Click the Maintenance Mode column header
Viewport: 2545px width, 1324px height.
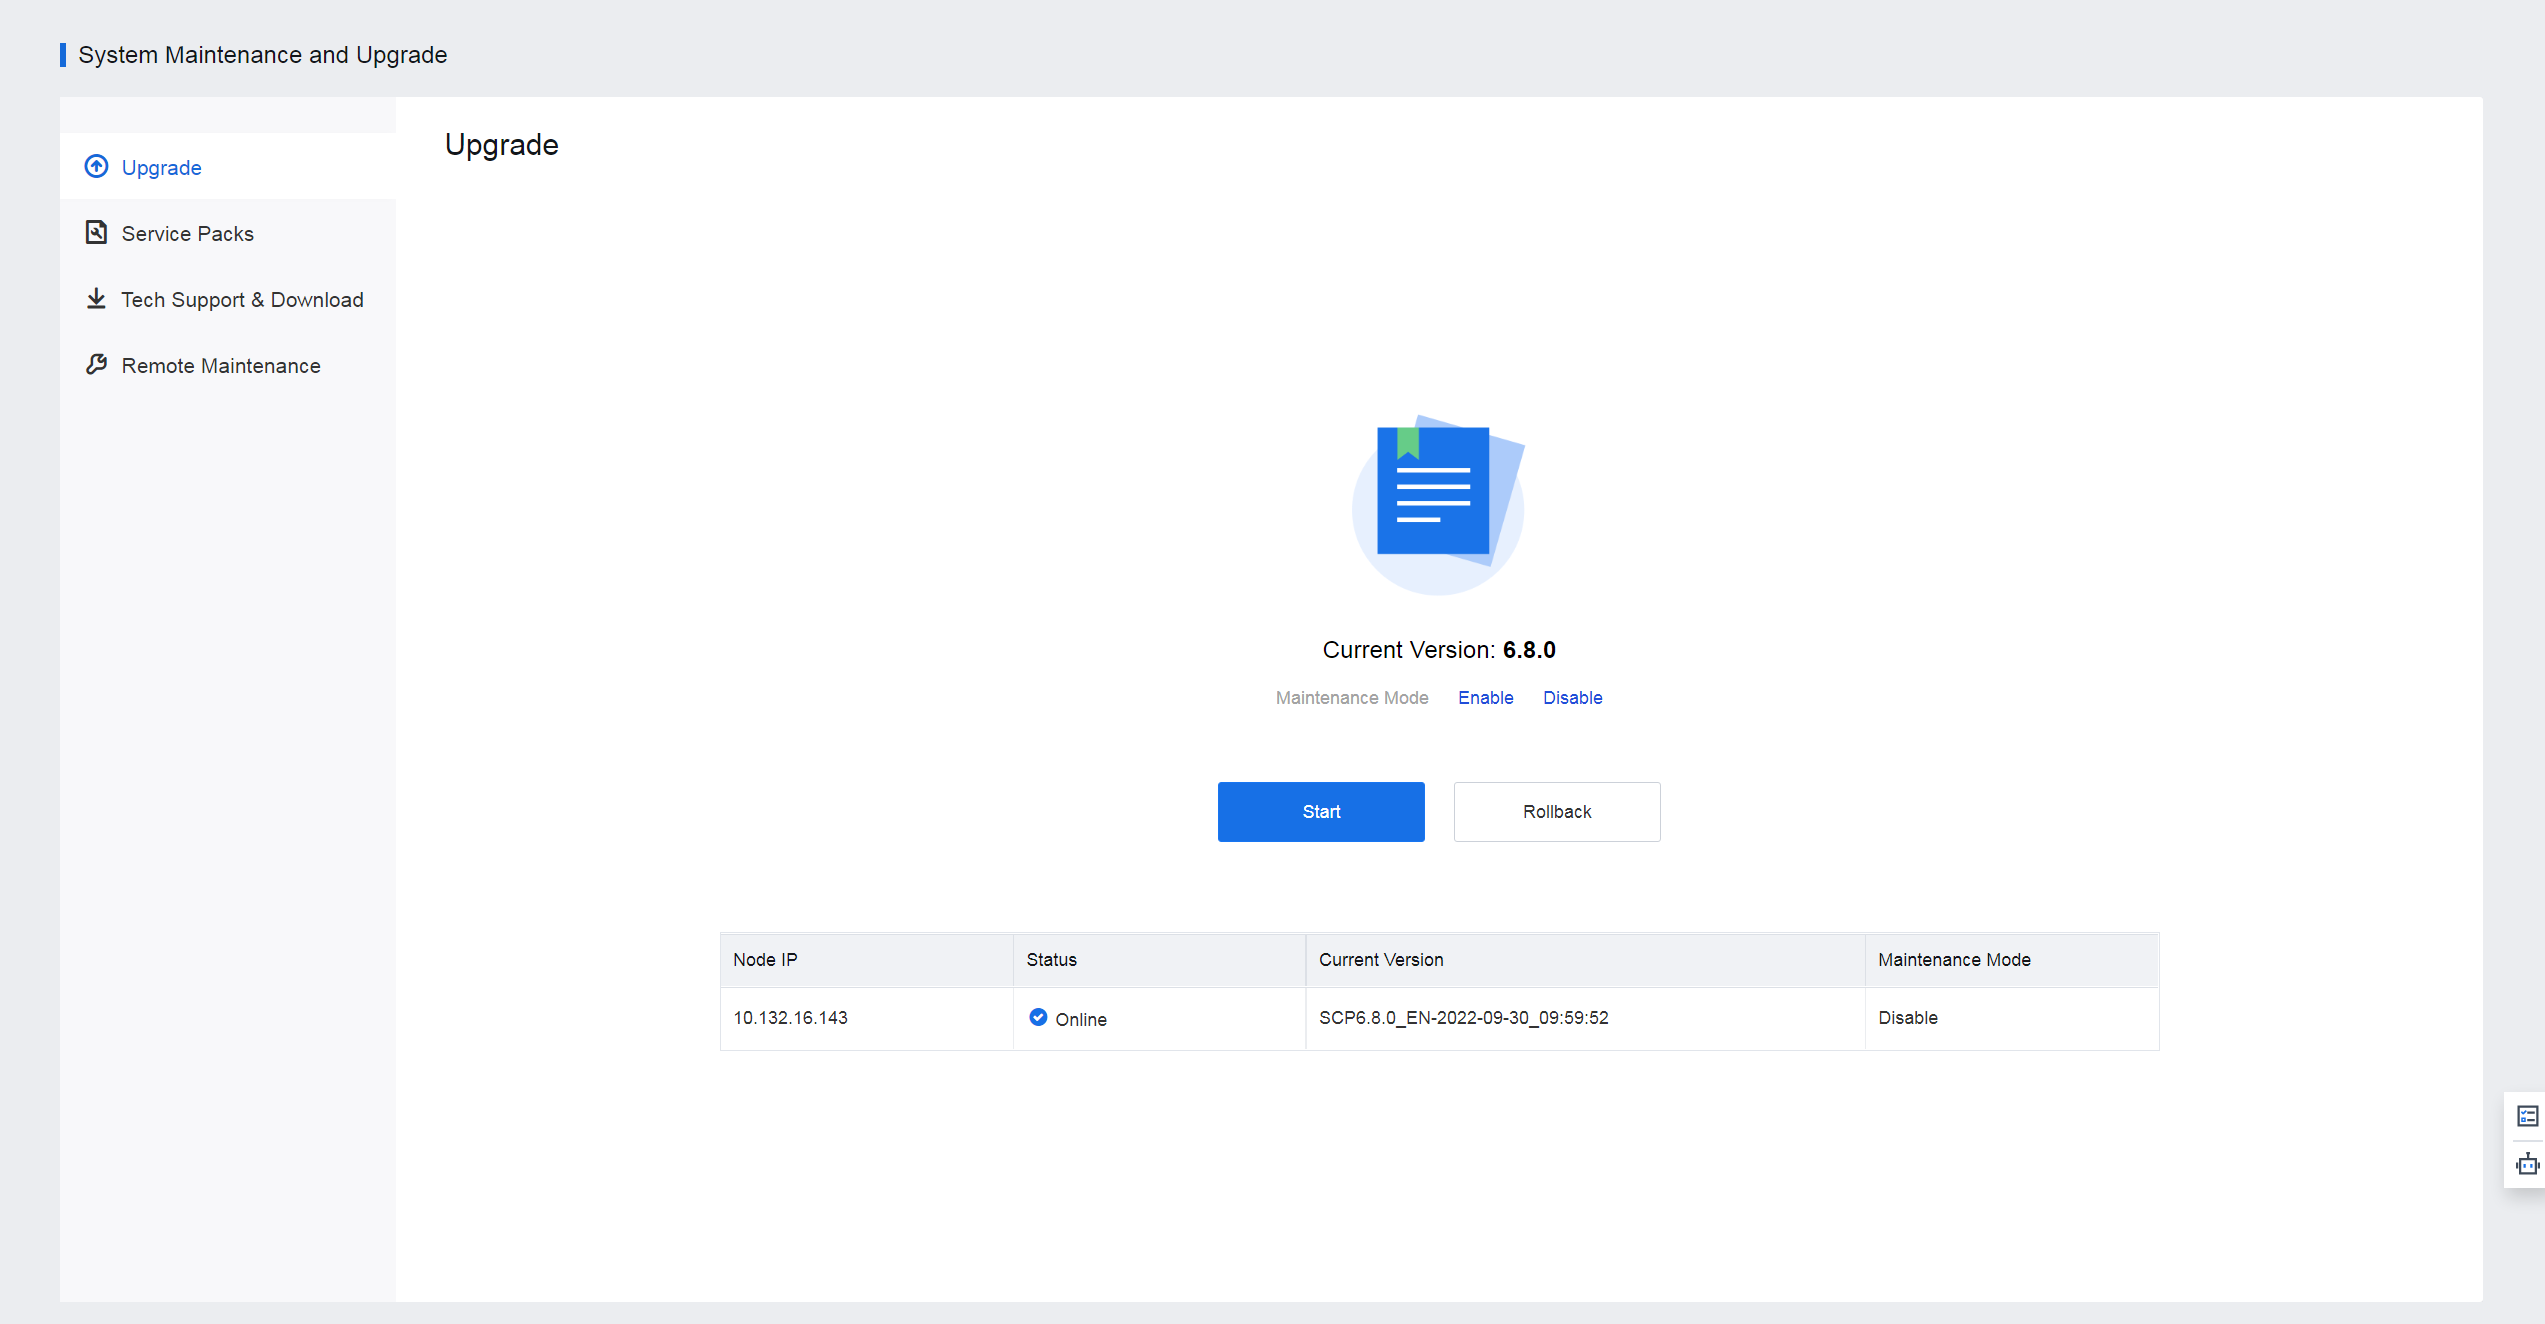[x=1953, y=960]
